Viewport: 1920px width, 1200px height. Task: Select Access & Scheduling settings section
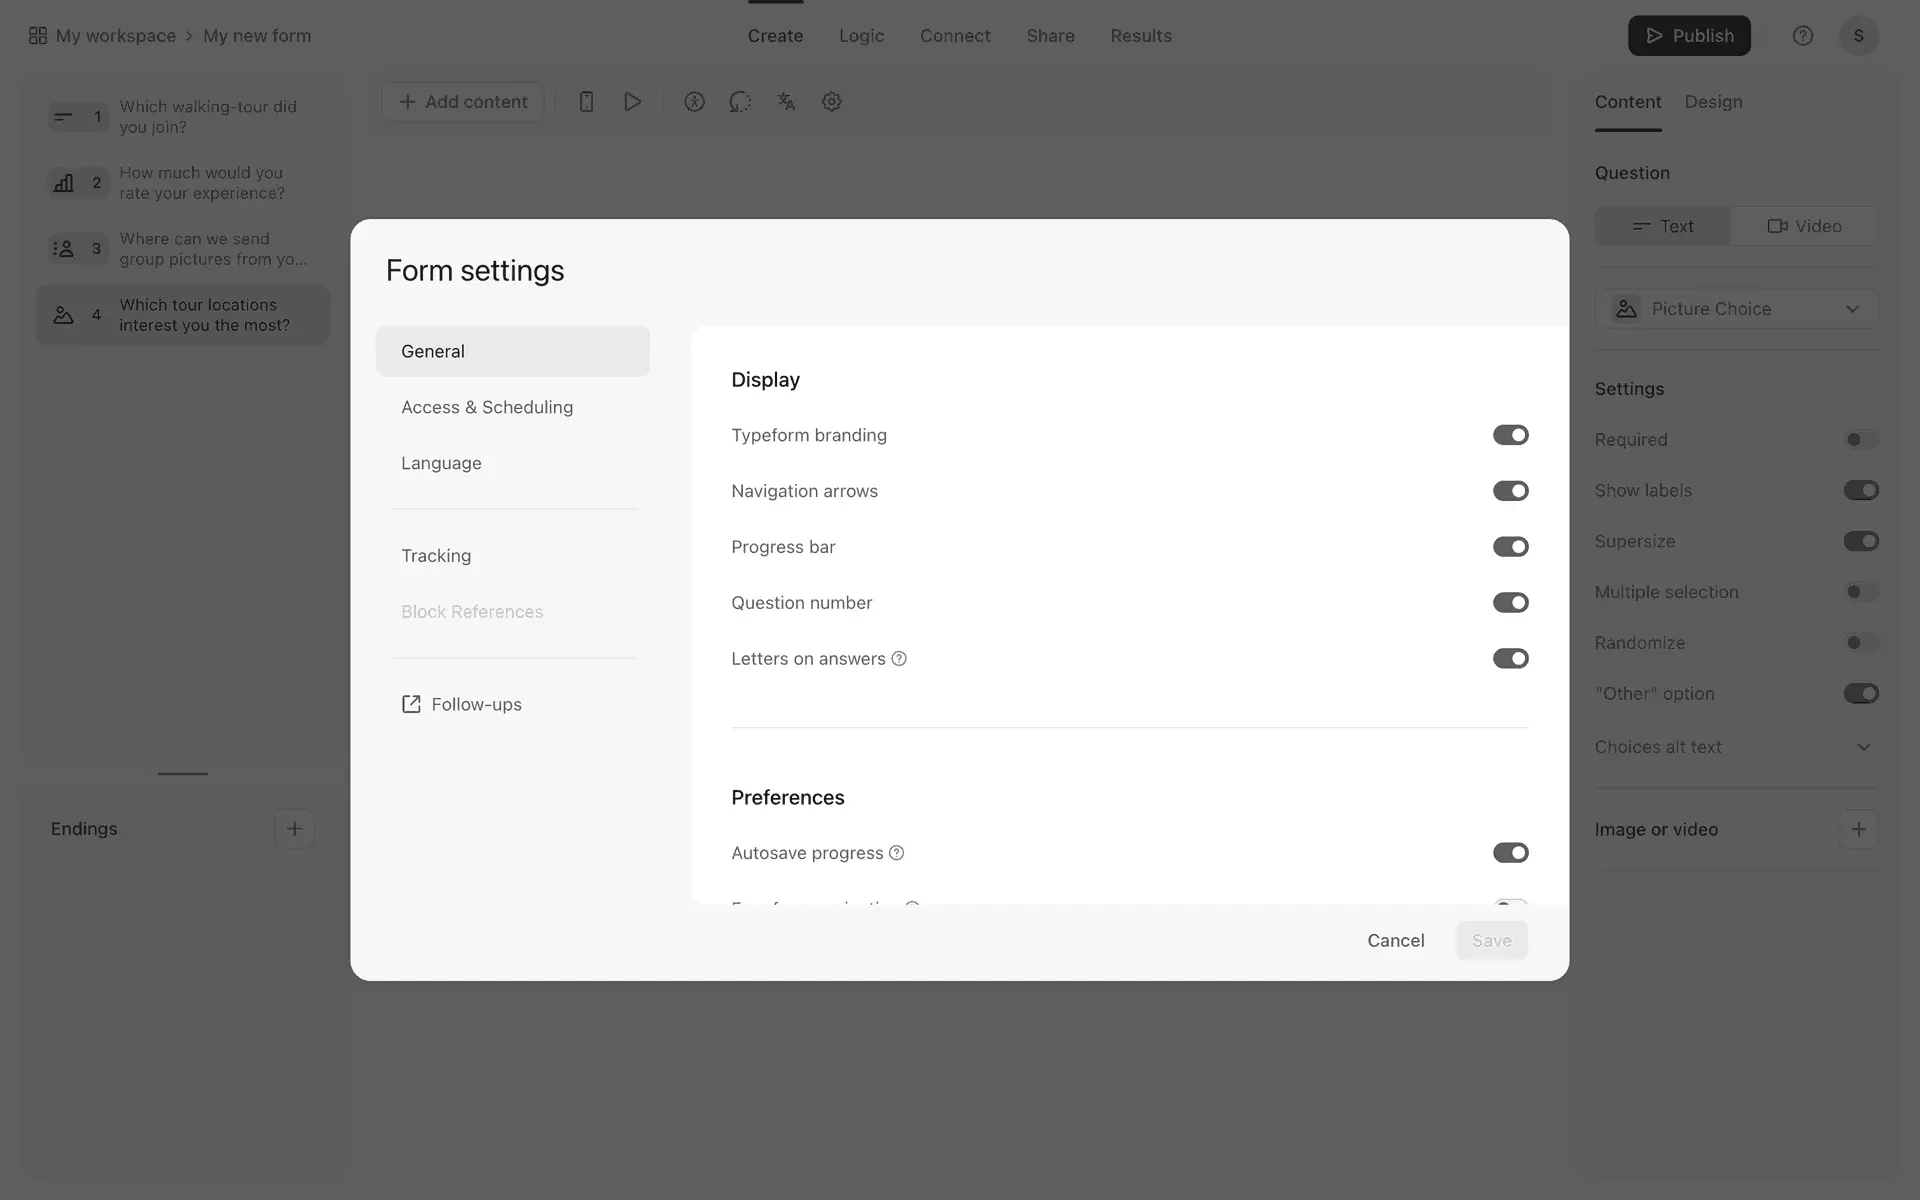(487, 407)
